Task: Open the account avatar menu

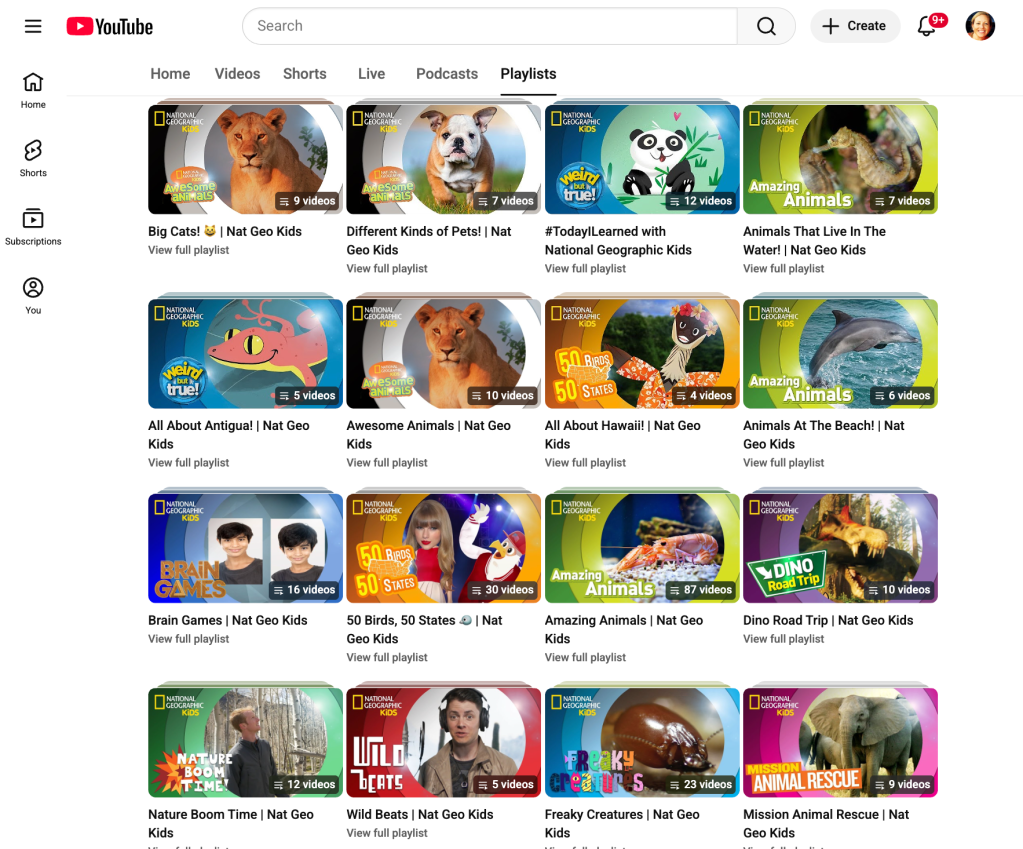Action: (979, 26)
